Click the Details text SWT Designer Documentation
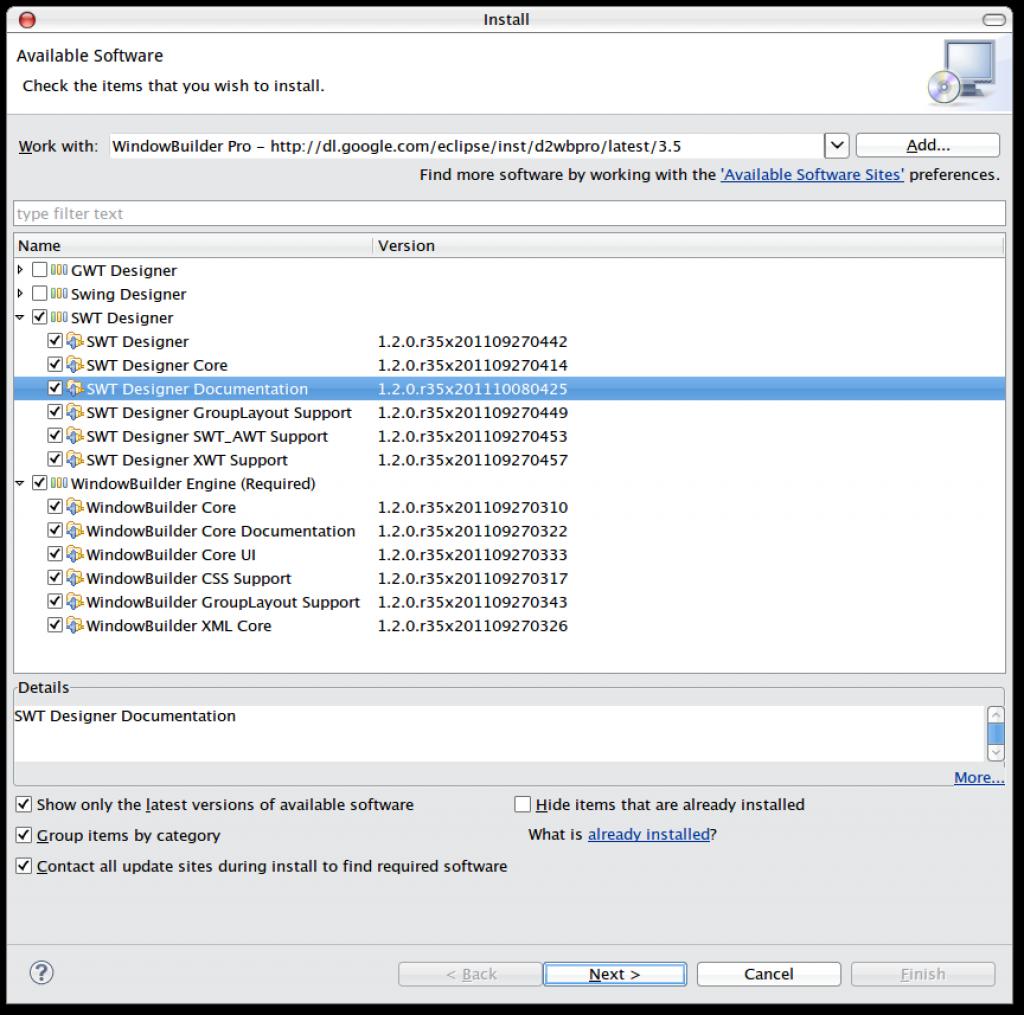 coord(125,716)
